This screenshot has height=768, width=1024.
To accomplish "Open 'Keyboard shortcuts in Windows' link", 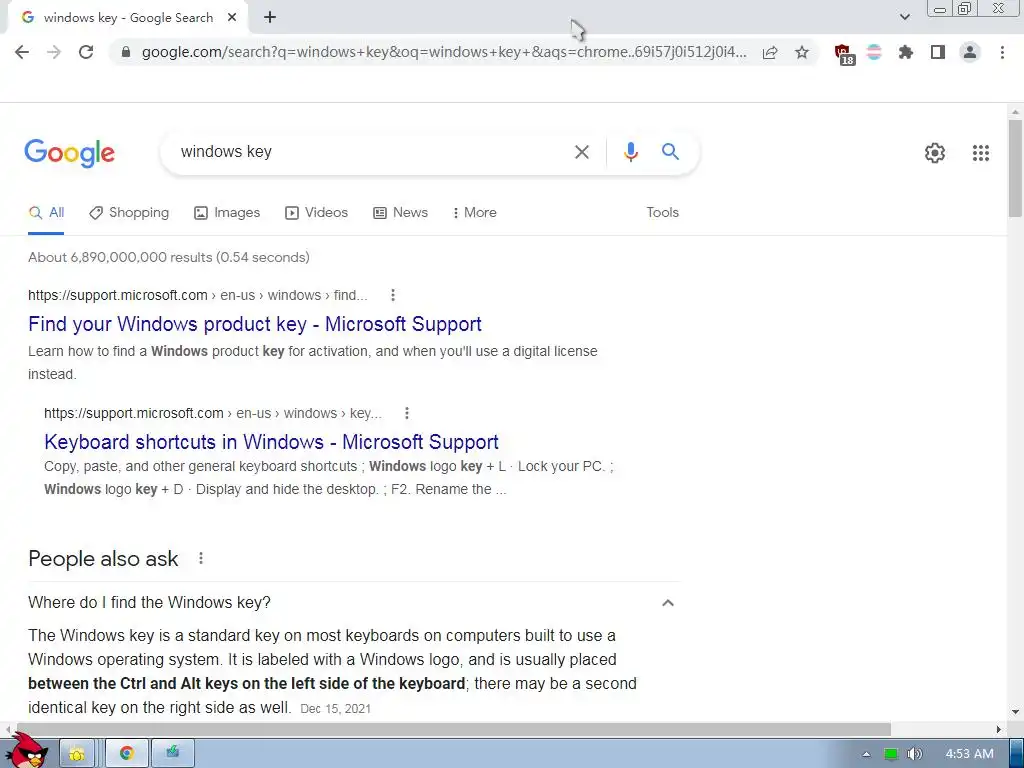I will (271, 442).
